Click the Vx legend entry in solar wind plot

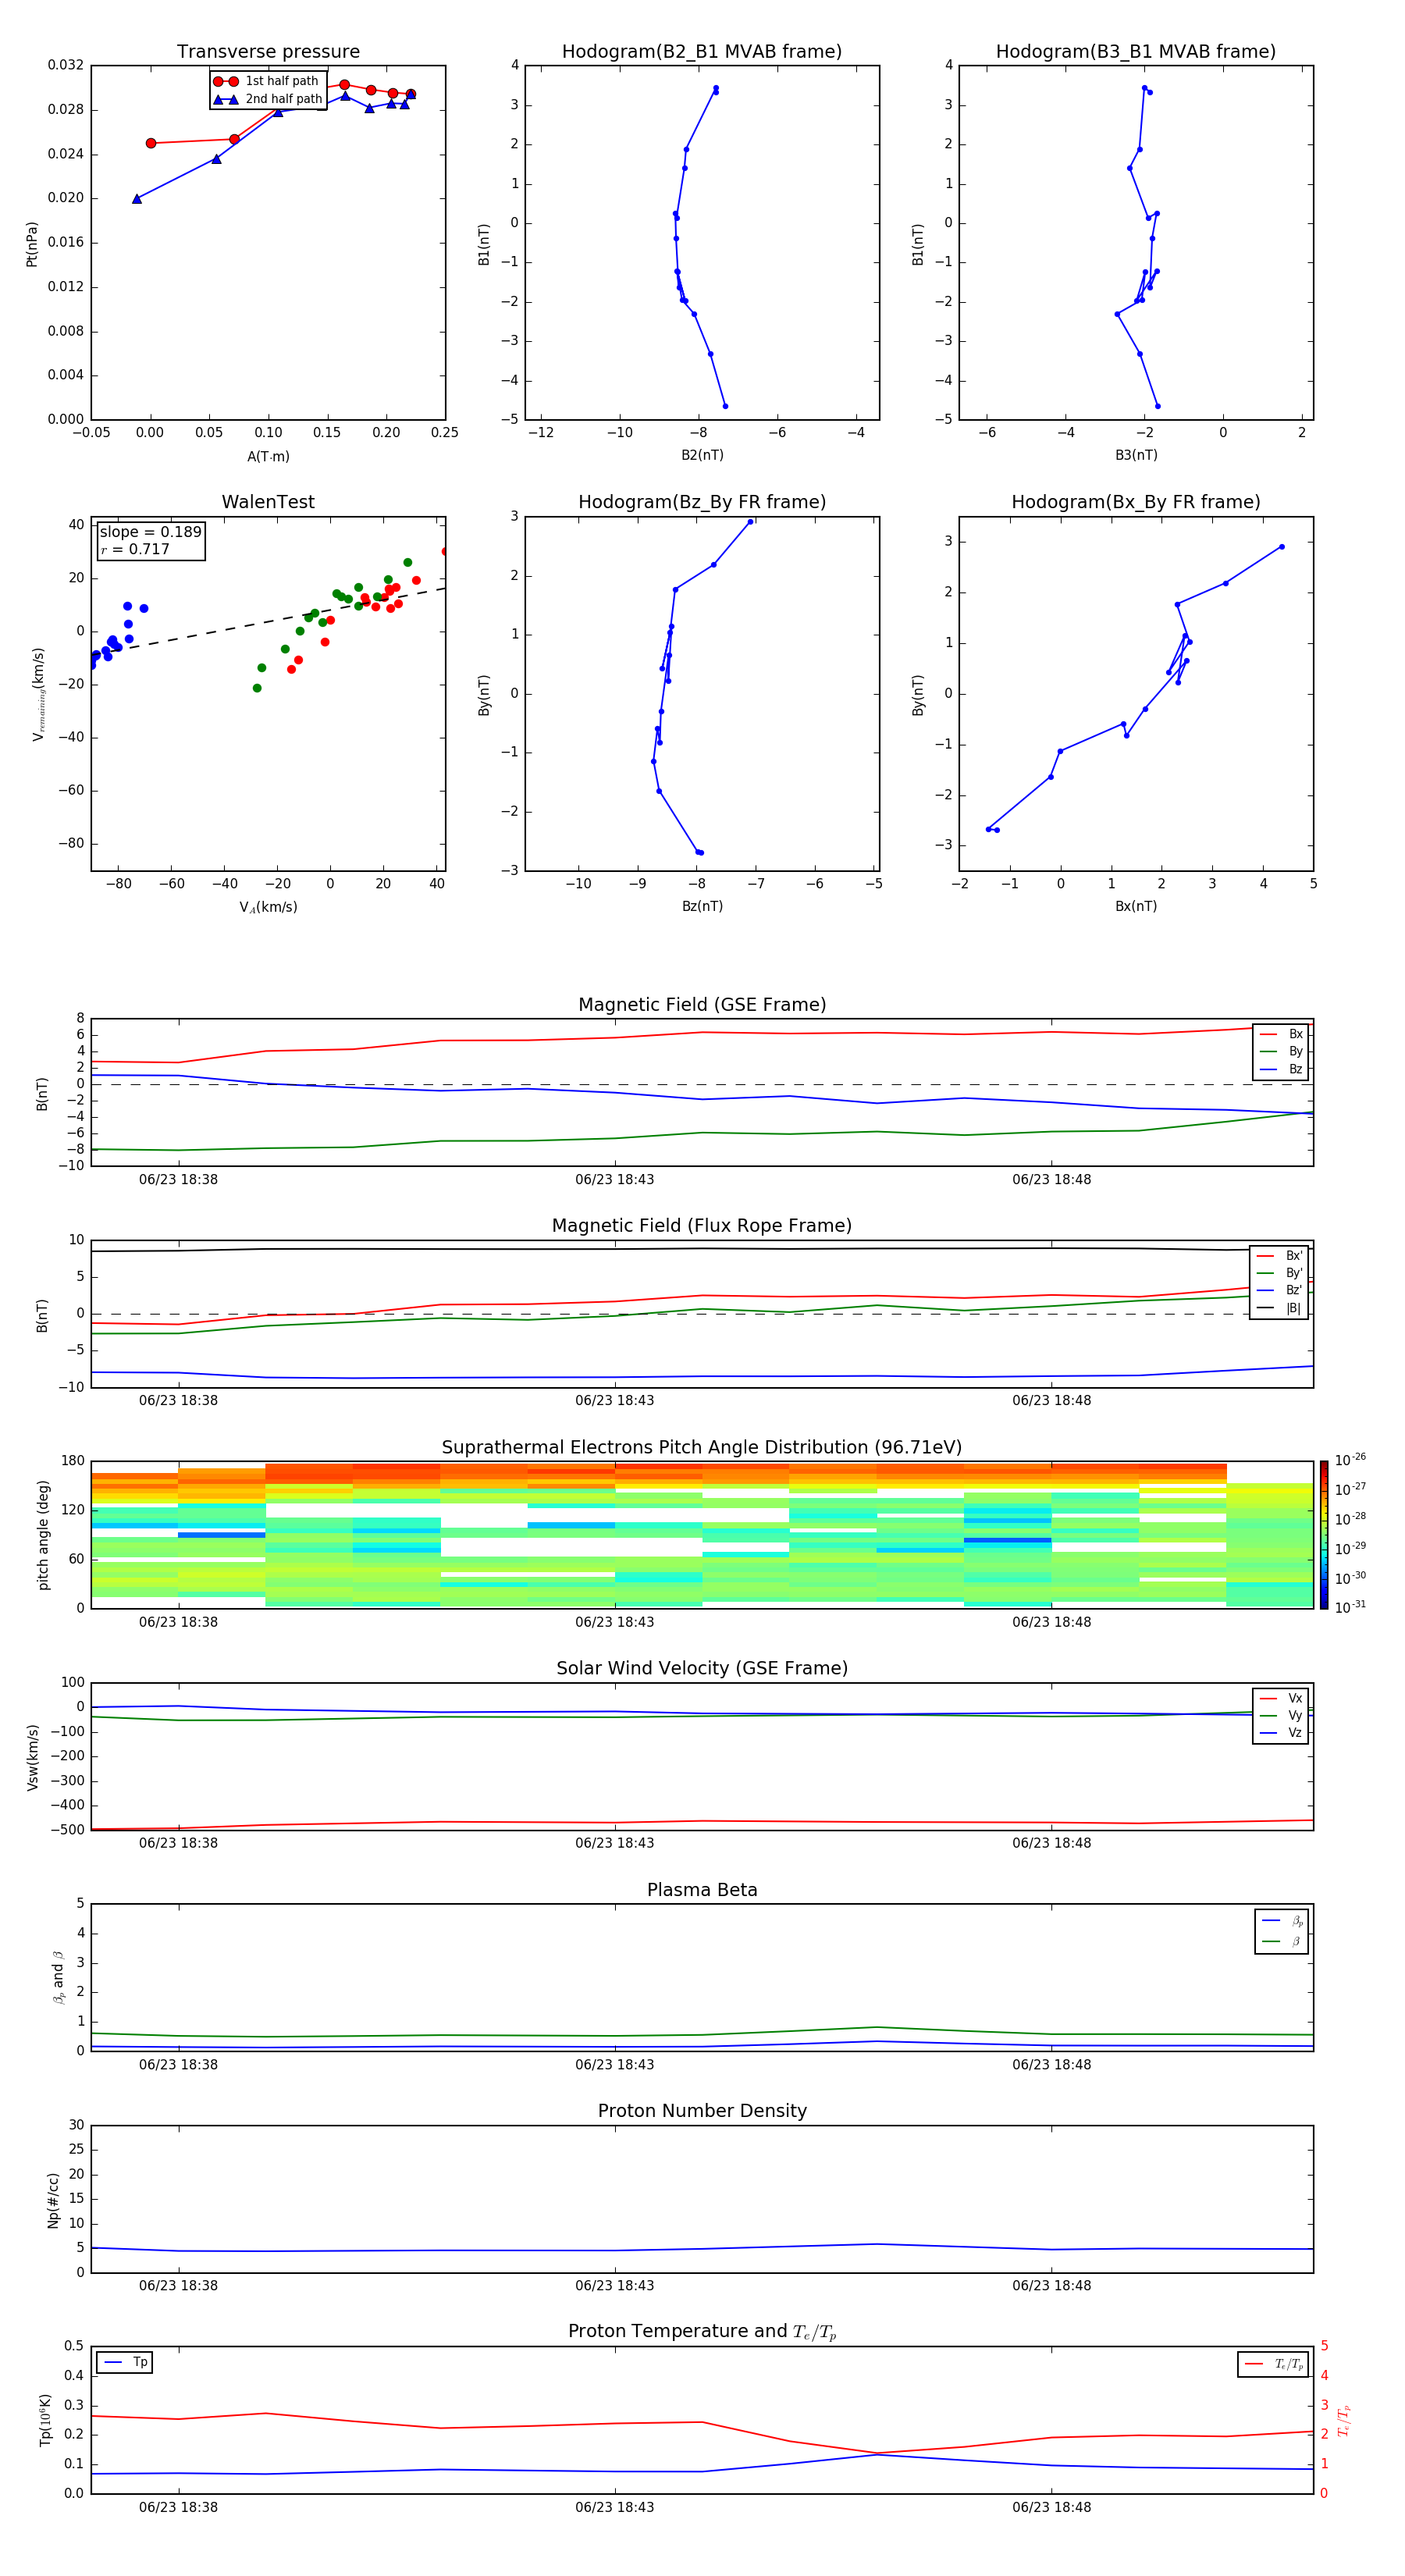1281,1698
